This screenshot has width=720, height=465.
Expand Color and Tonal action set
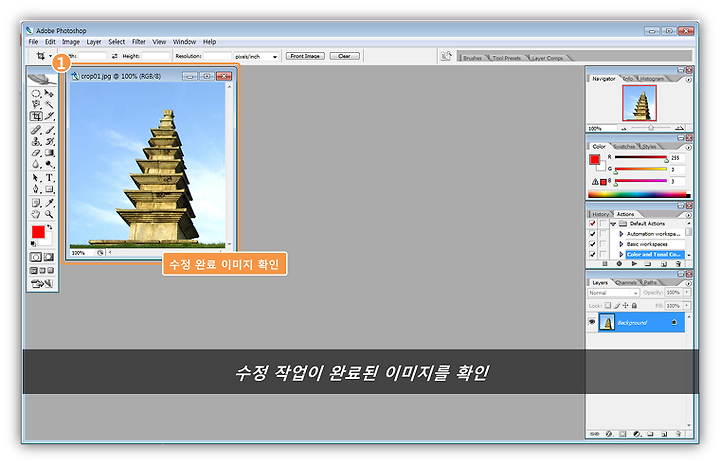pos(621,254)
